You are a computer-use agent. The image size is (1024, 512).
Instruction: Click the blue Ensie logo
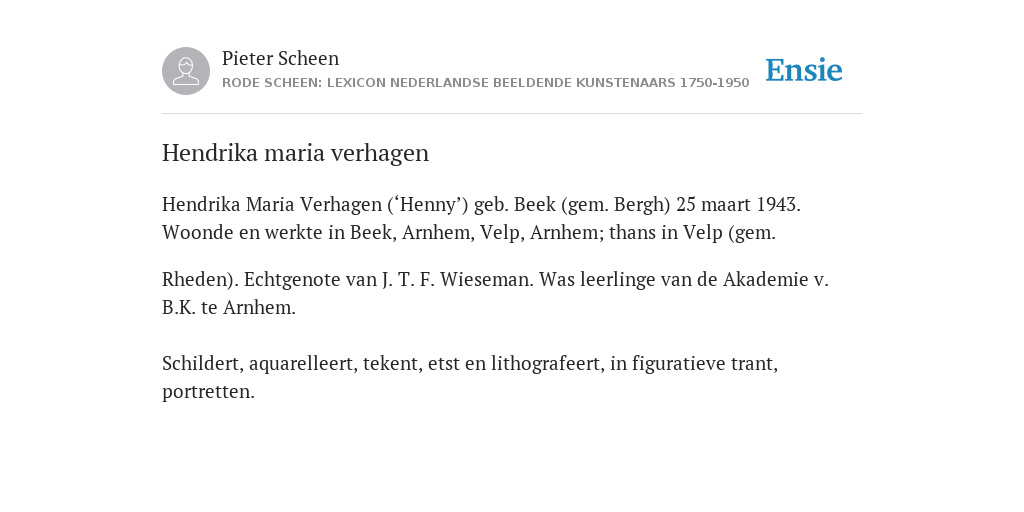[x=804, y=70]
